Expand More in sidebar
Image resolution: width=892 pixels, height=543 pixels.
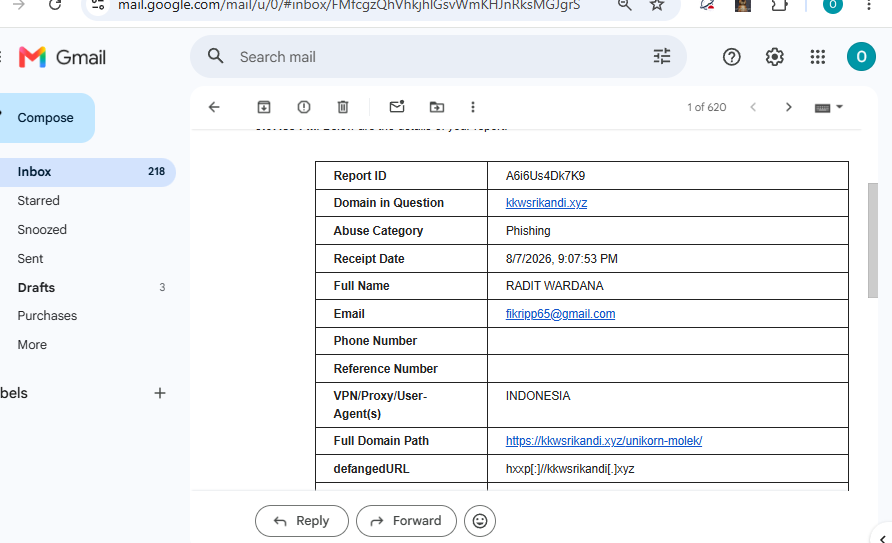pos(32,345)
